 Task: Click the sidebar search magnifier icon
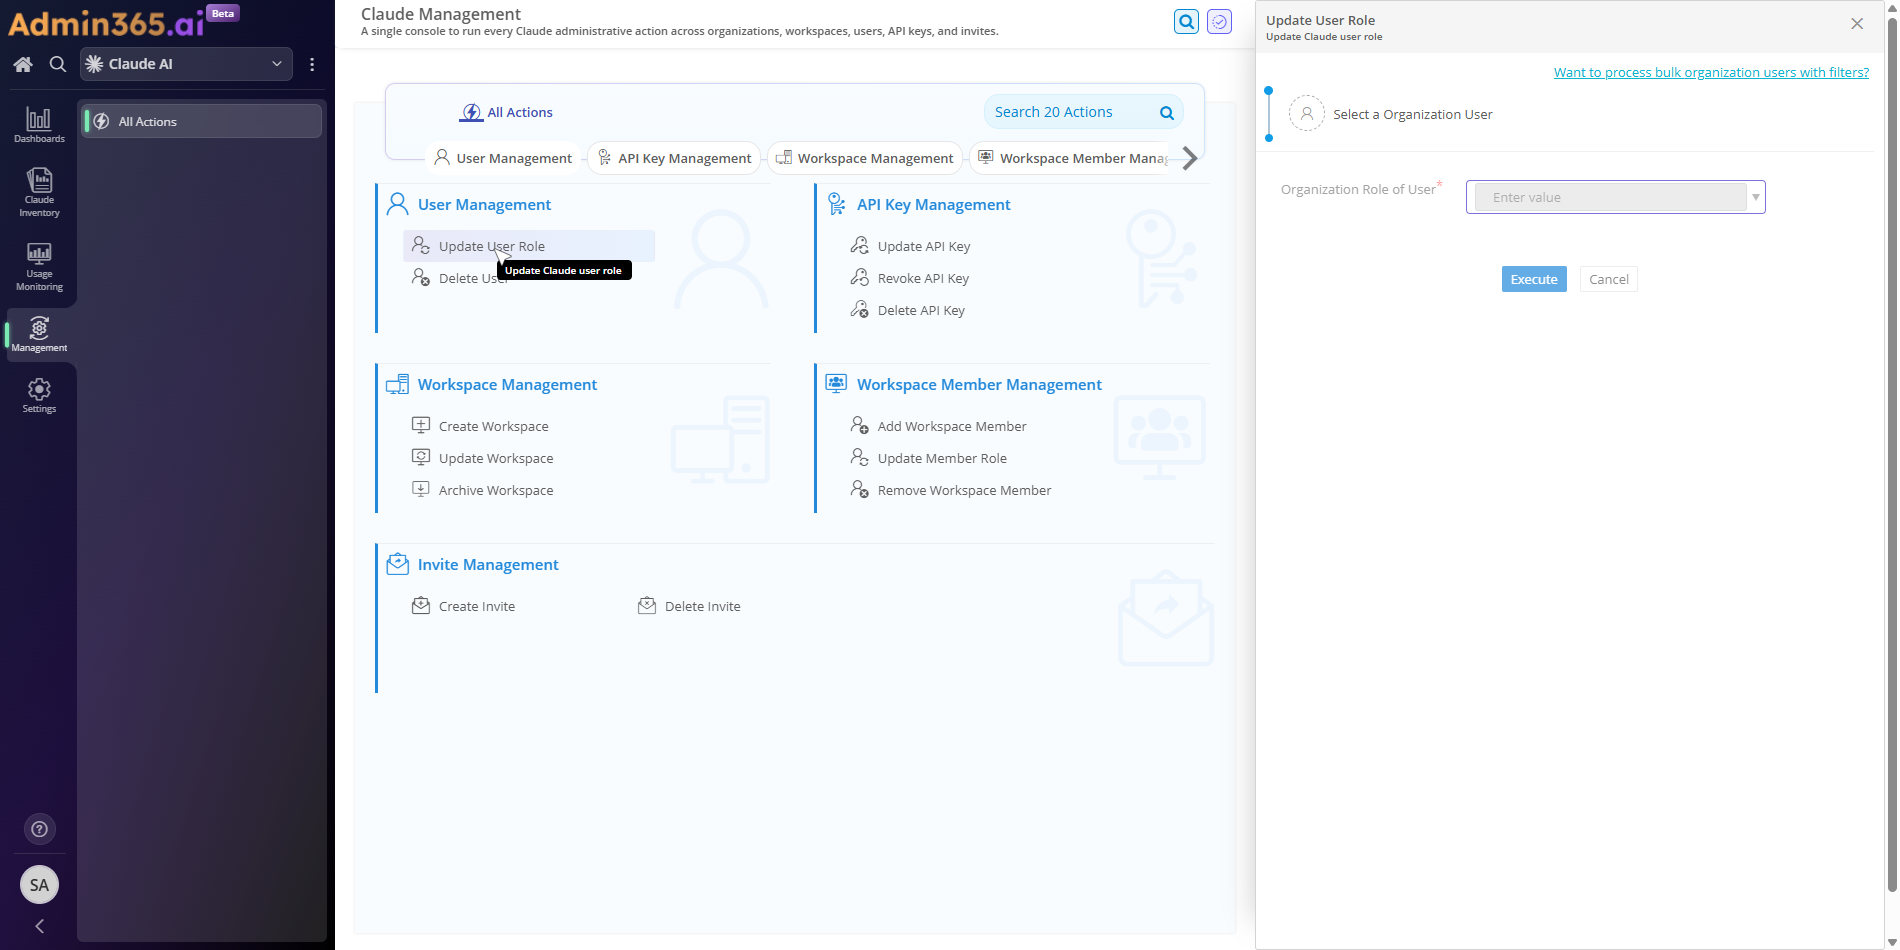pos(58,64)
